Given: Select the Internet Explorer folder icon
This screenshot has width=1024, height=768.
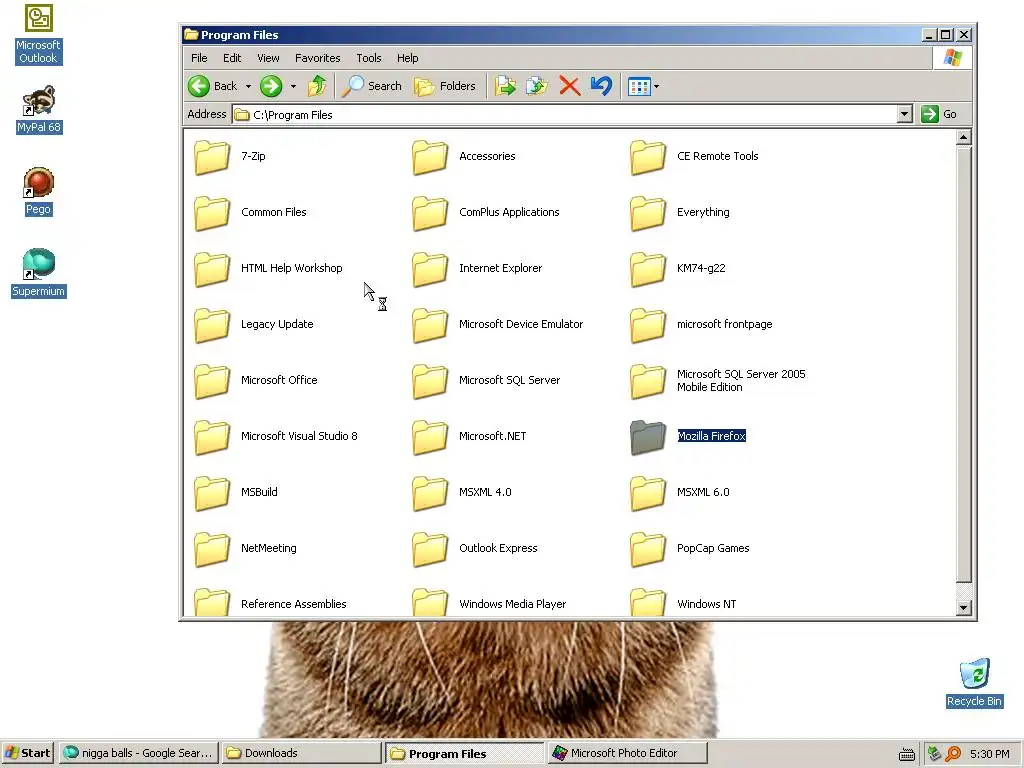Looking at the screenshot, I should tap(430, 269).
